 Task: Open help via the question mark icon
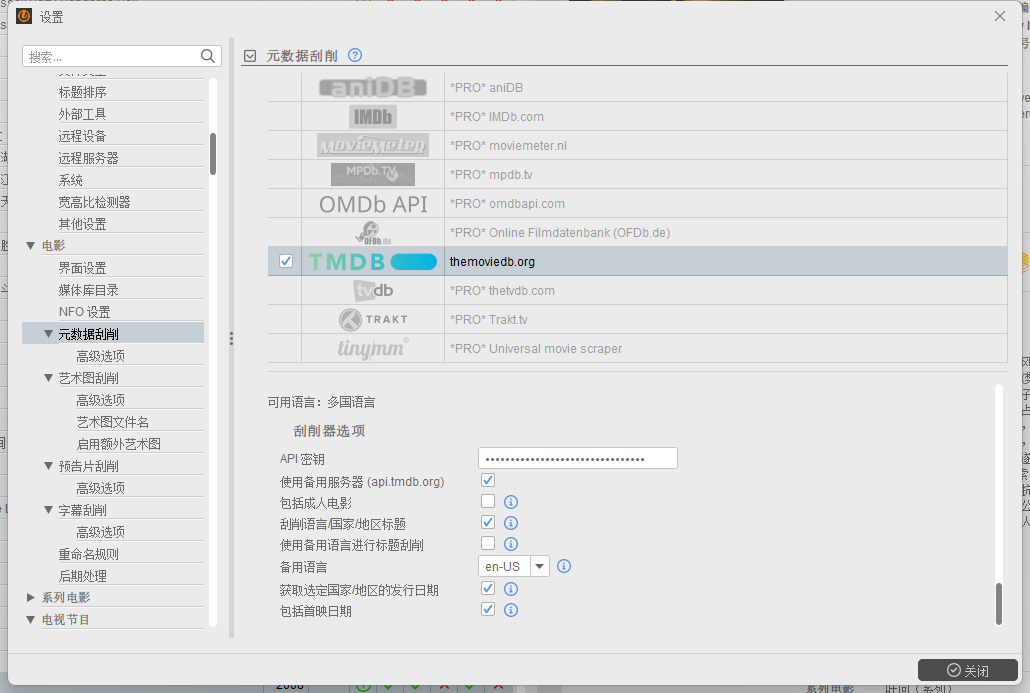tap(355, 55)
